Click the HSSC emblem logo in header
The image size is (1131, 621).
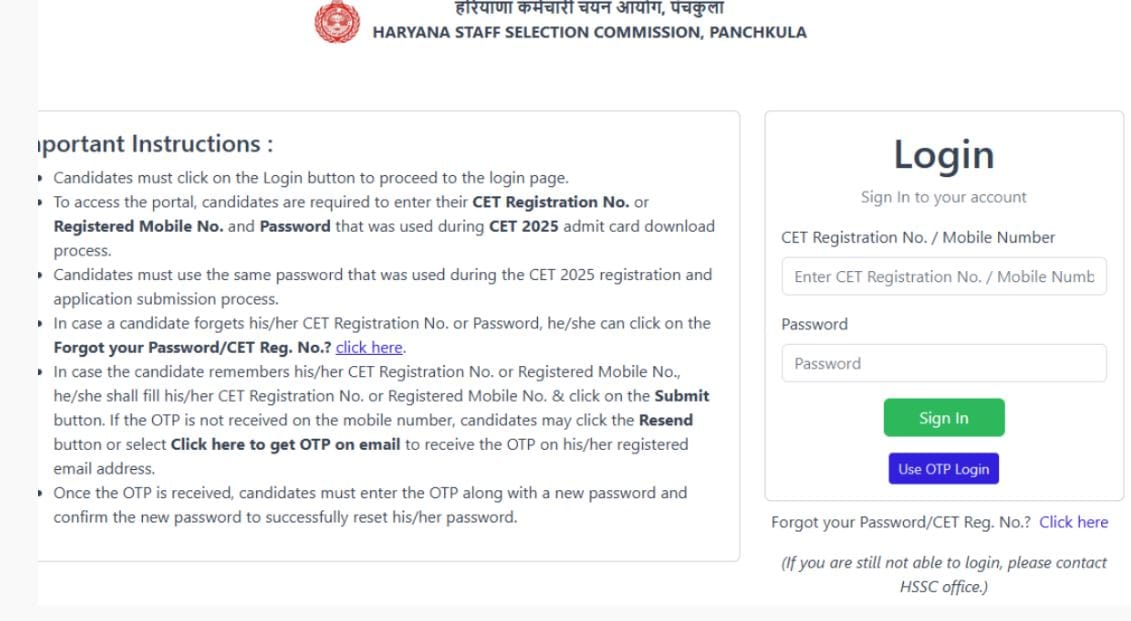click(337, 21)
